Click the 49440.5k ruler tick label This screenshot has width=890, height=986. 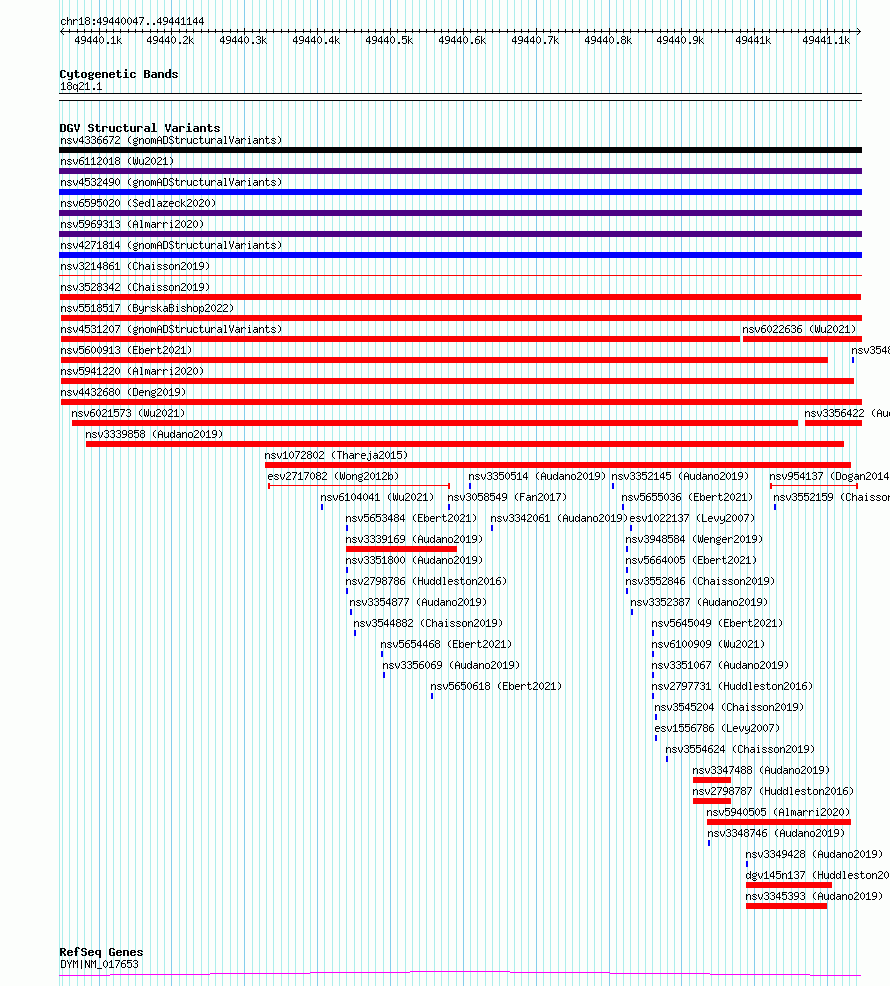389,41
